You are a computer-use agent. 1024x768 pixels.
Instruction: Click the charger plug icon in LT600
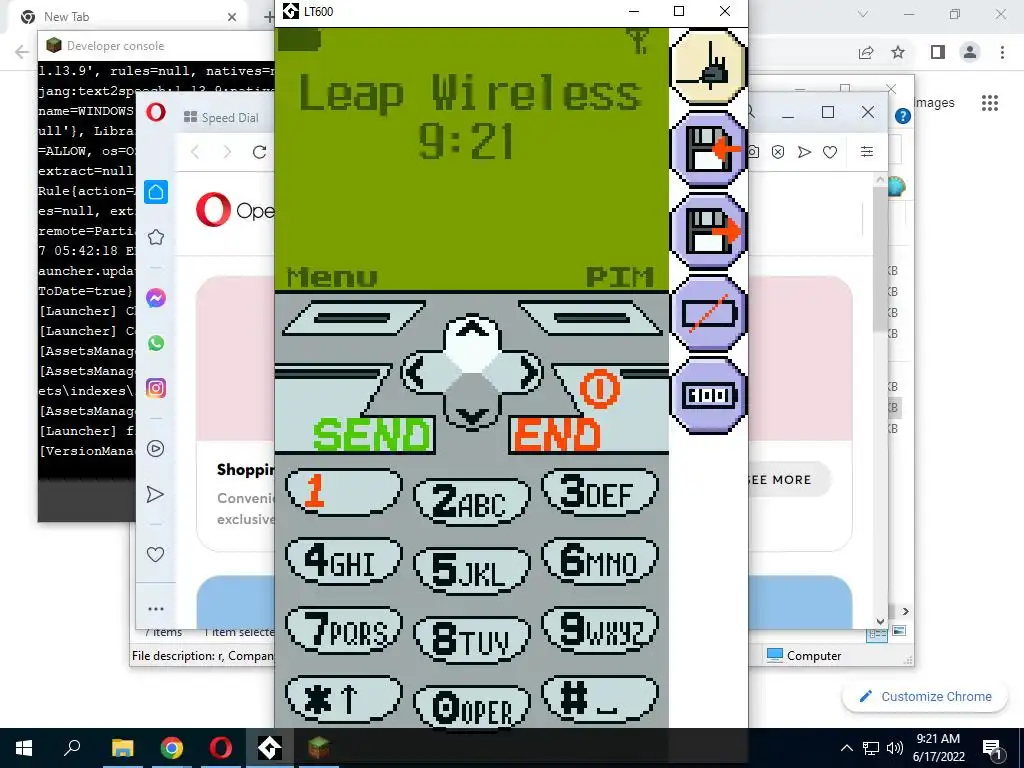coord(709,67)
